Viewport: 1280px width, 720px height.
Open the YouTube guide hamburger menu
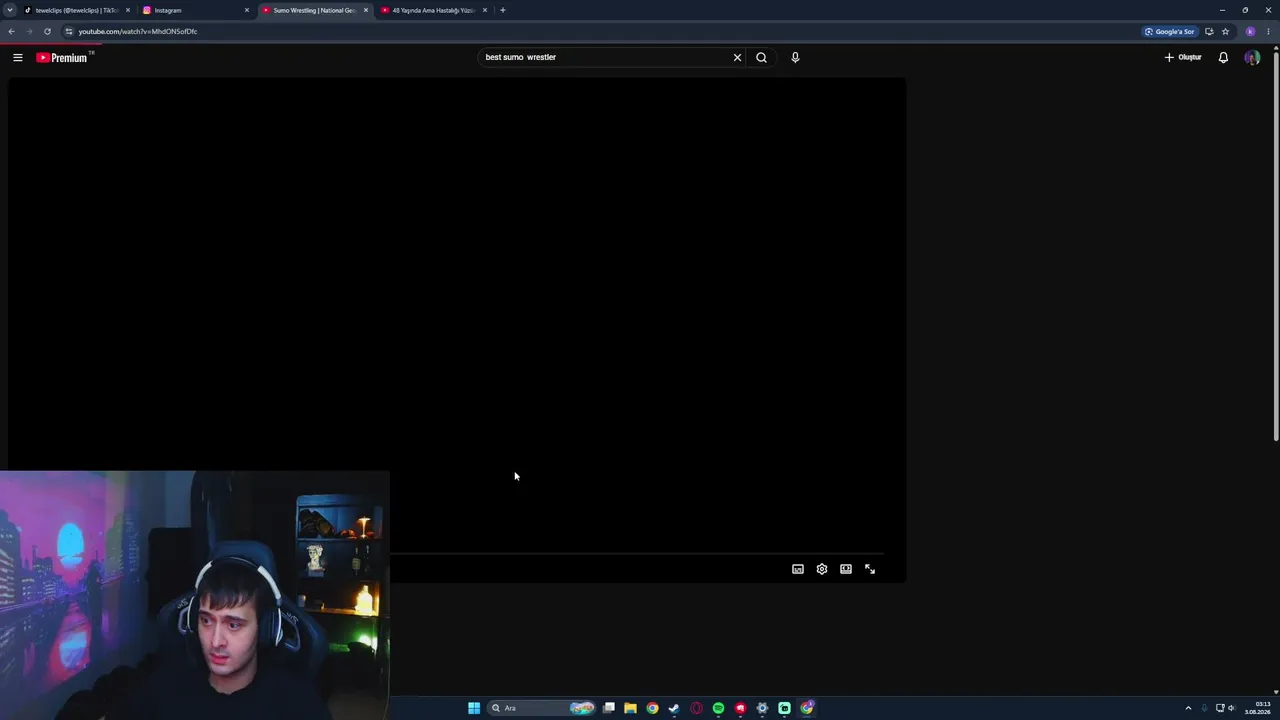(18, 57)
